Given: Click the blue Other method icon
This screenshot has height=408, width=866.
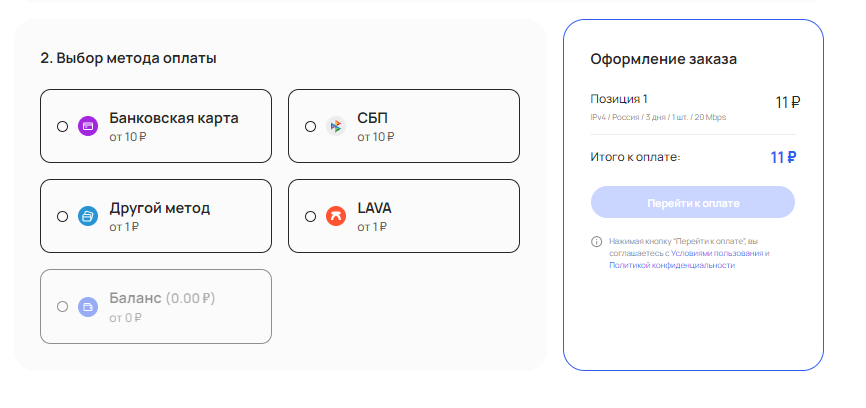Looking at the screenshot, I should 87,216.
